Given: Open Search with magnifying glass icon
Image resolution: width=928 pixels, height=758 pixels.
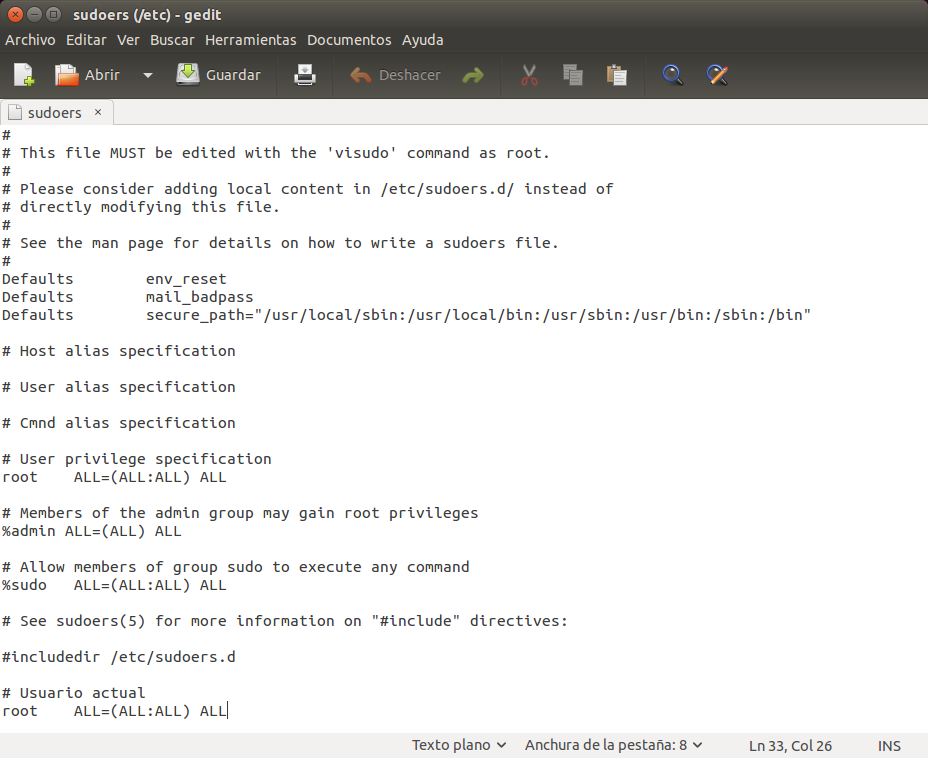Looking at the screenshot, I should (x=673, y=75).
